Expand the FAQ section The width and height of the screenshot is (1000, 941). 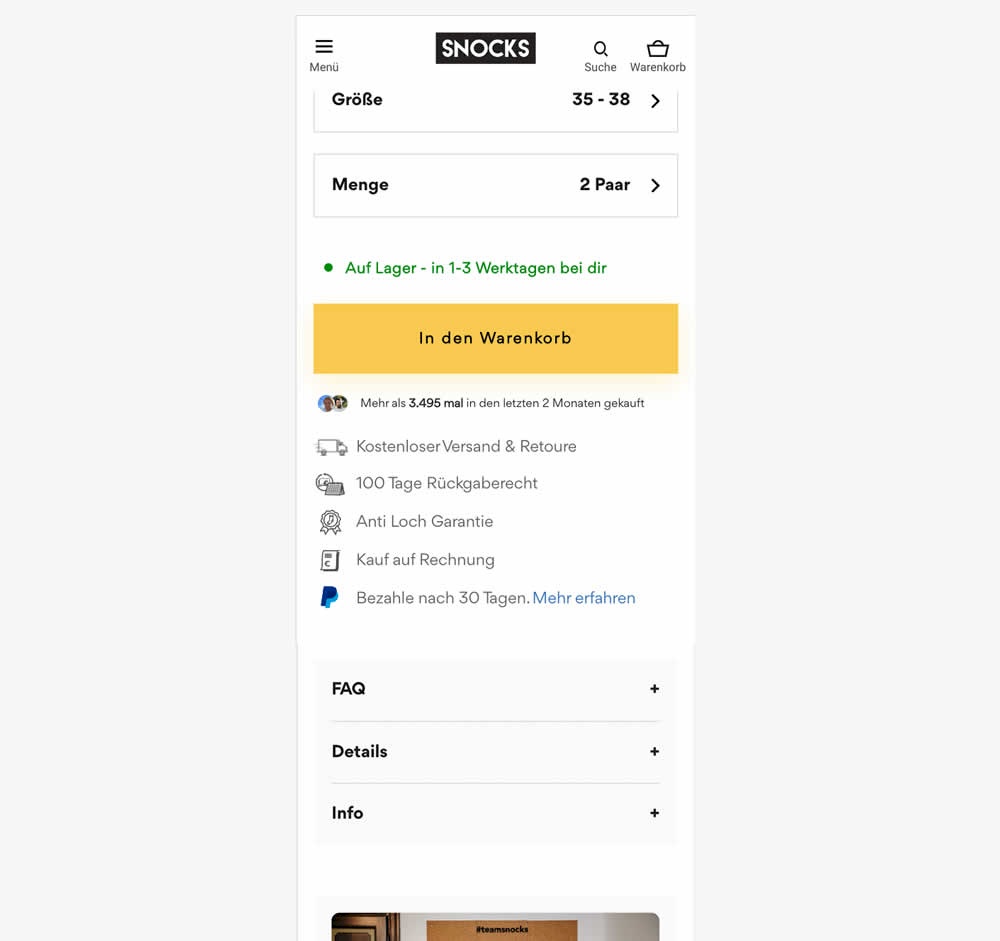pos(495,689)
